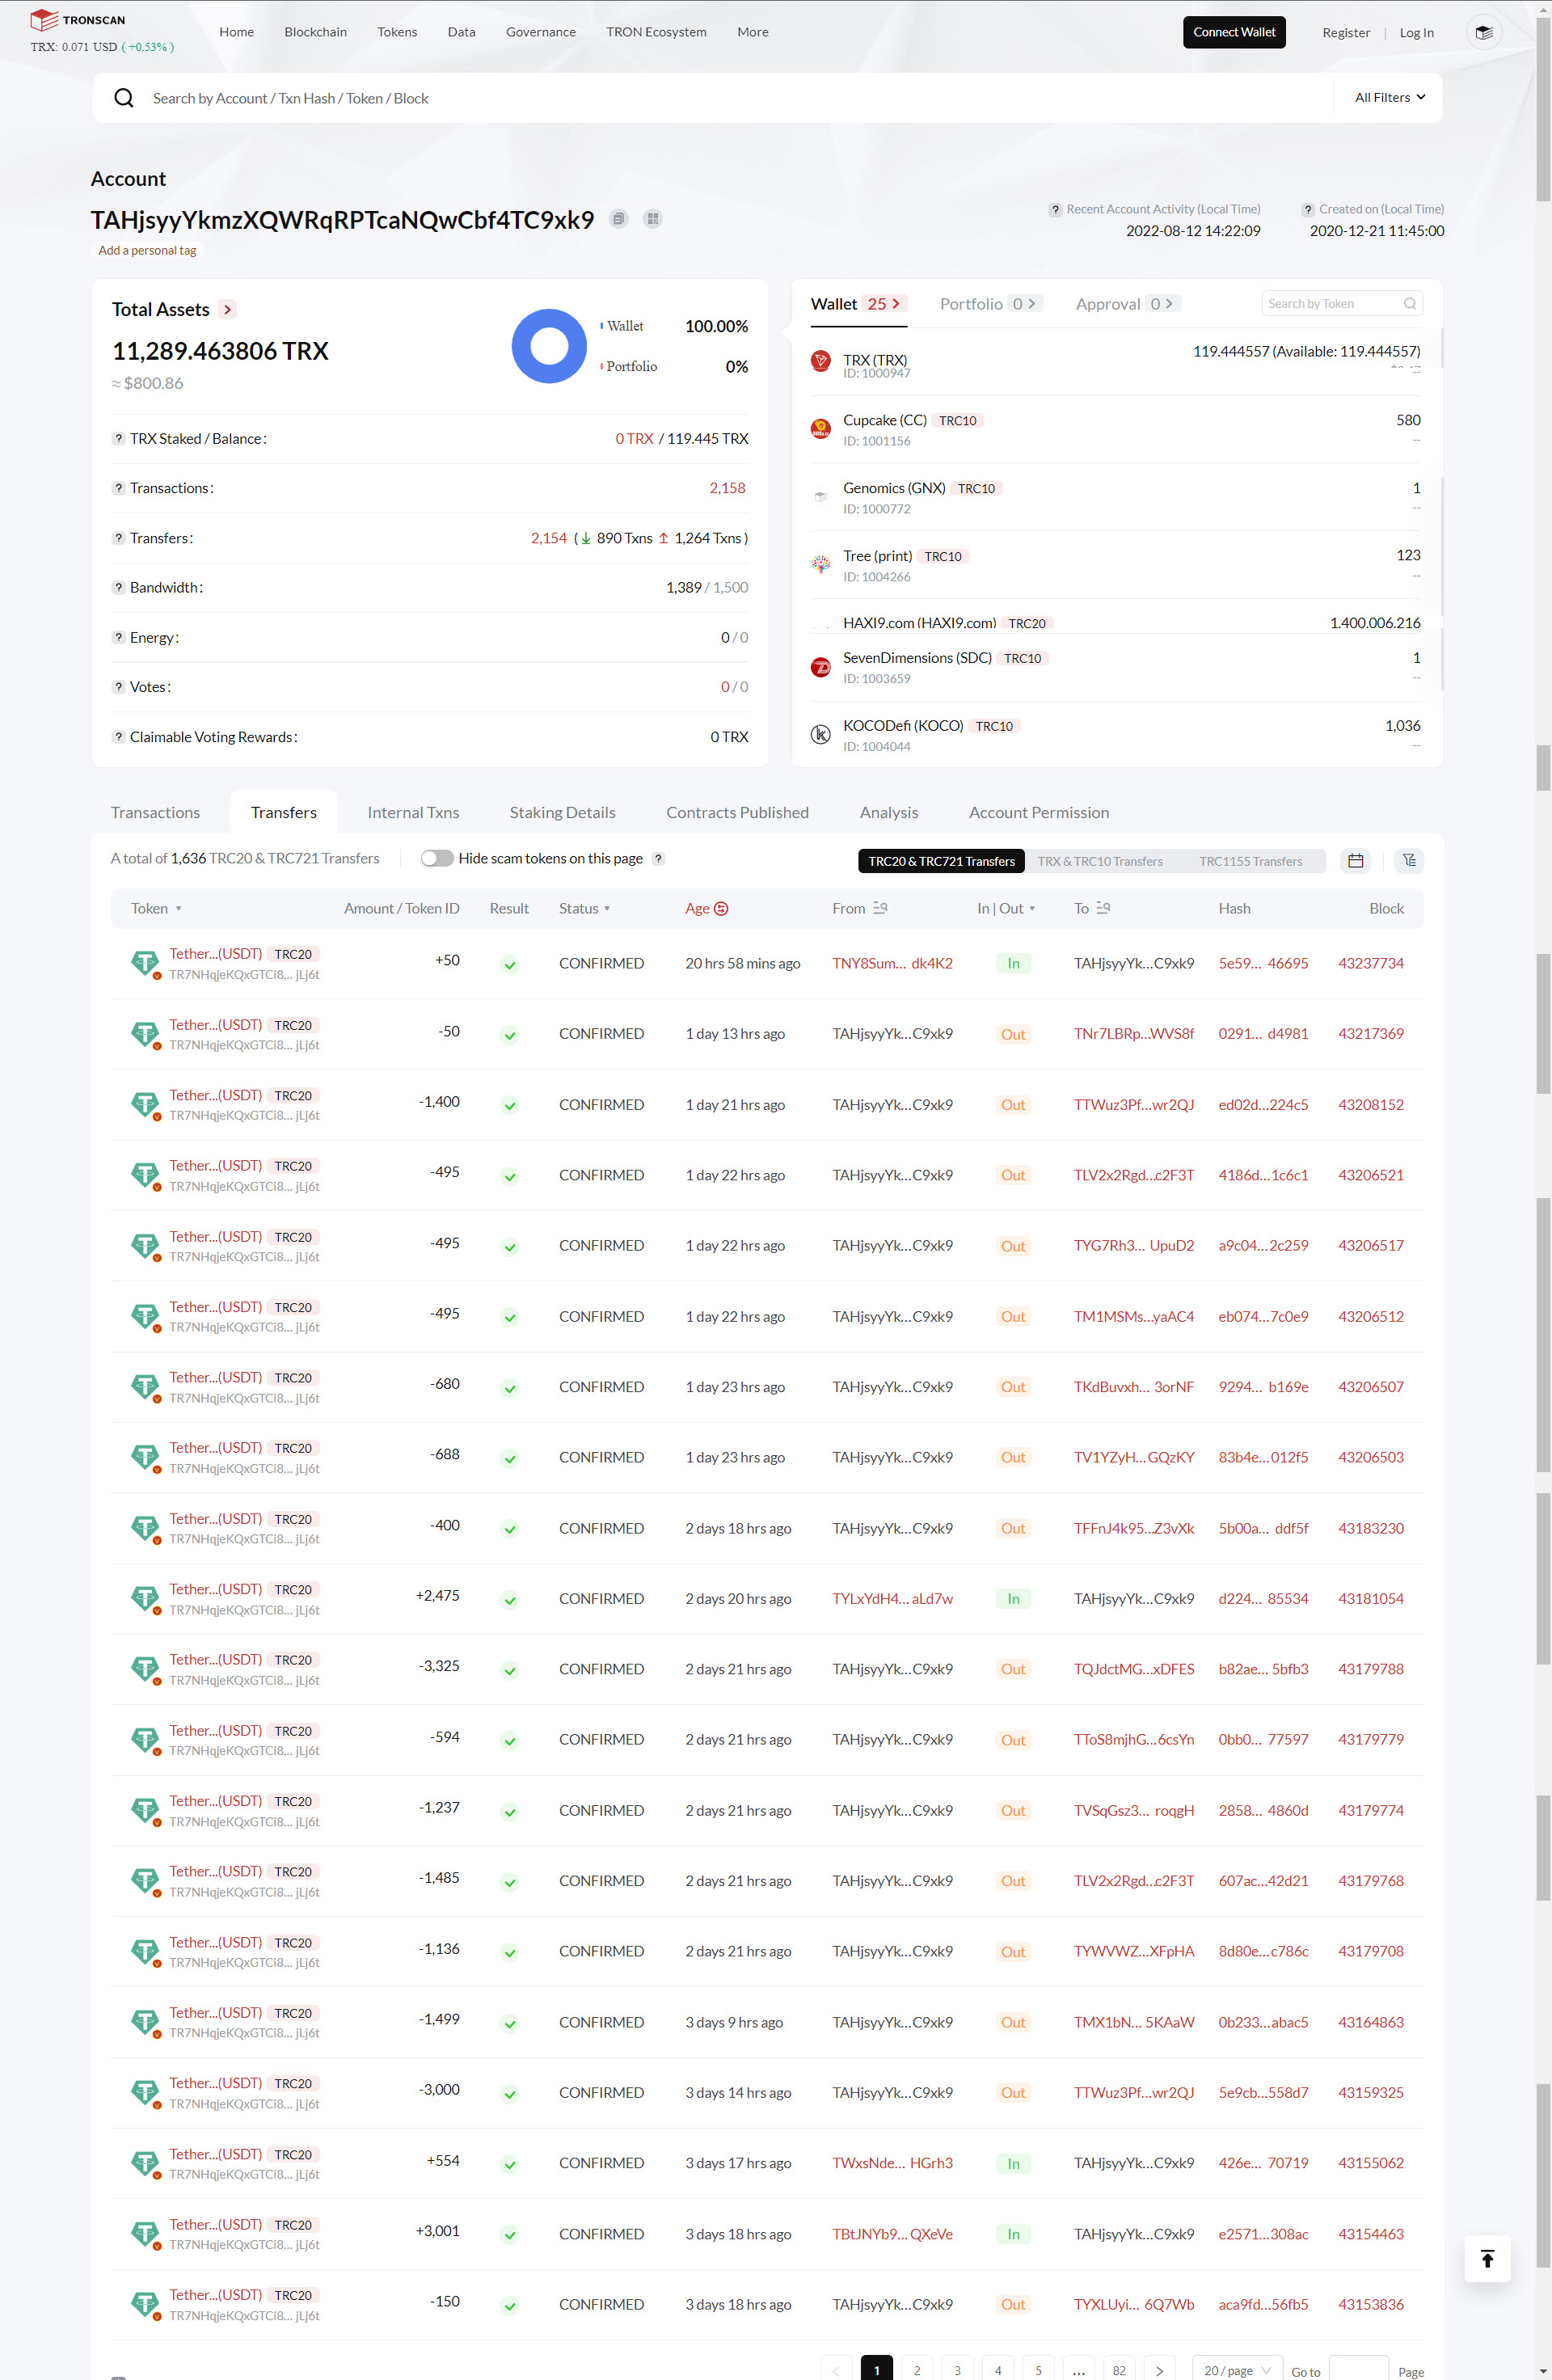Go to pagination page 2
The width and height of the screenshot is (1552, 2380).
coord(917,2370)
